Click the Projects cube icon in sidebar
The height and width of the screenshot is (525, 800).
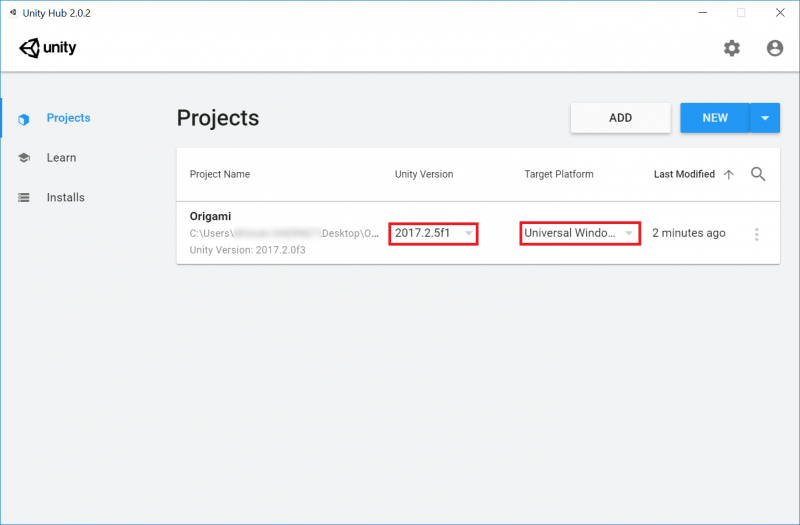tap(23, 119)
